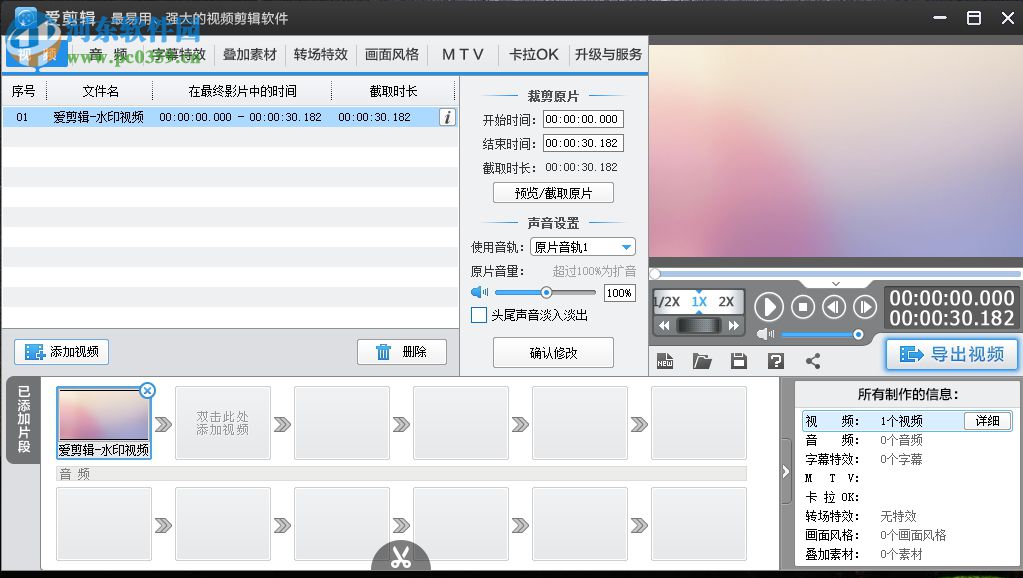This screenshot has width=1023, height=578.
Task: Collapse the info panel with side arrow
Action: point(786,472)
